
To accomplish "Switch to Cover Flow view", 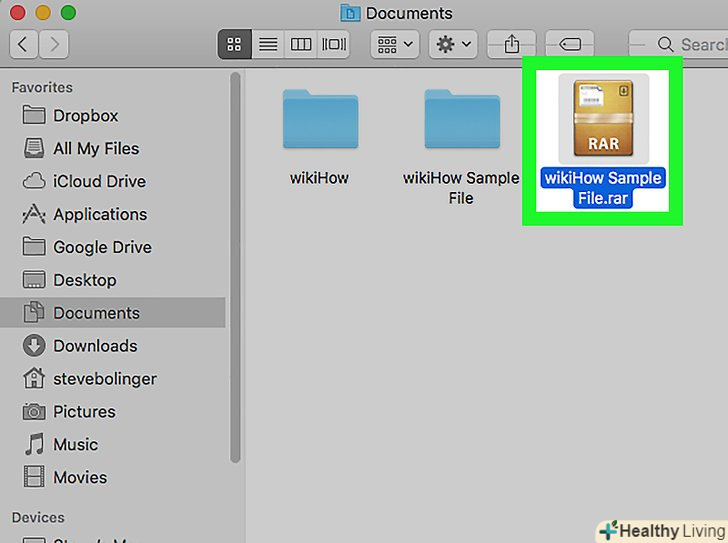I will (333, 45).
